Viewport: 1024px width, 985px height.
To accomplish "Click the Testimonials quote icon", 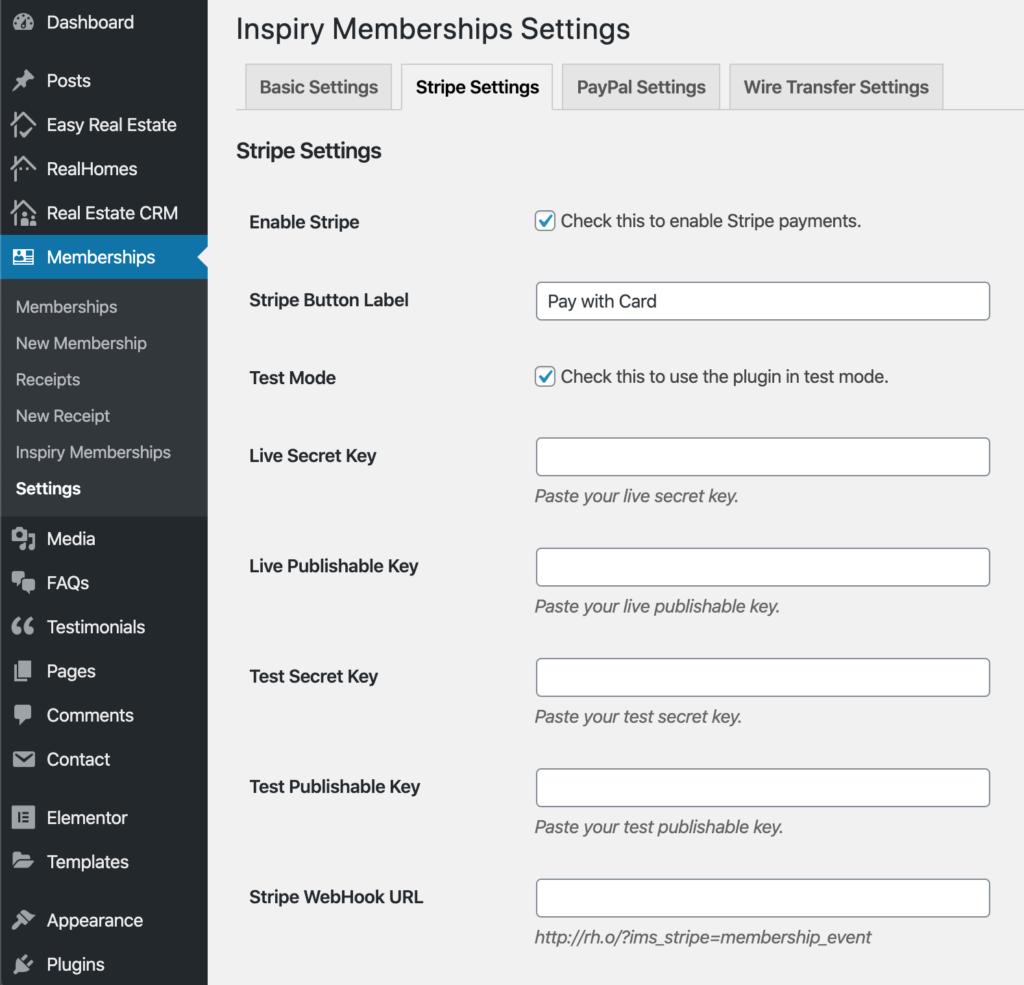I will 24,627.
